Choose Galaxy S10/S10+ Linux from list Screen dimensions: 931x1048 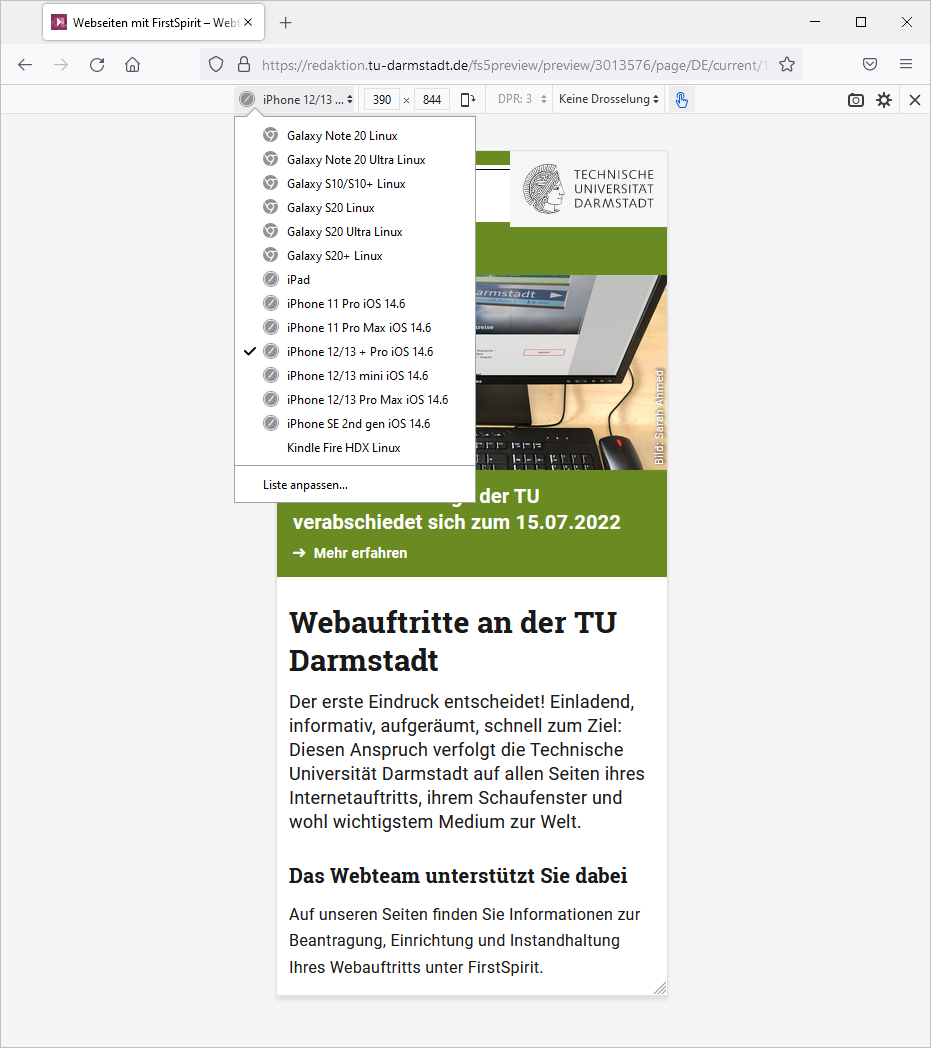(355, 184)
